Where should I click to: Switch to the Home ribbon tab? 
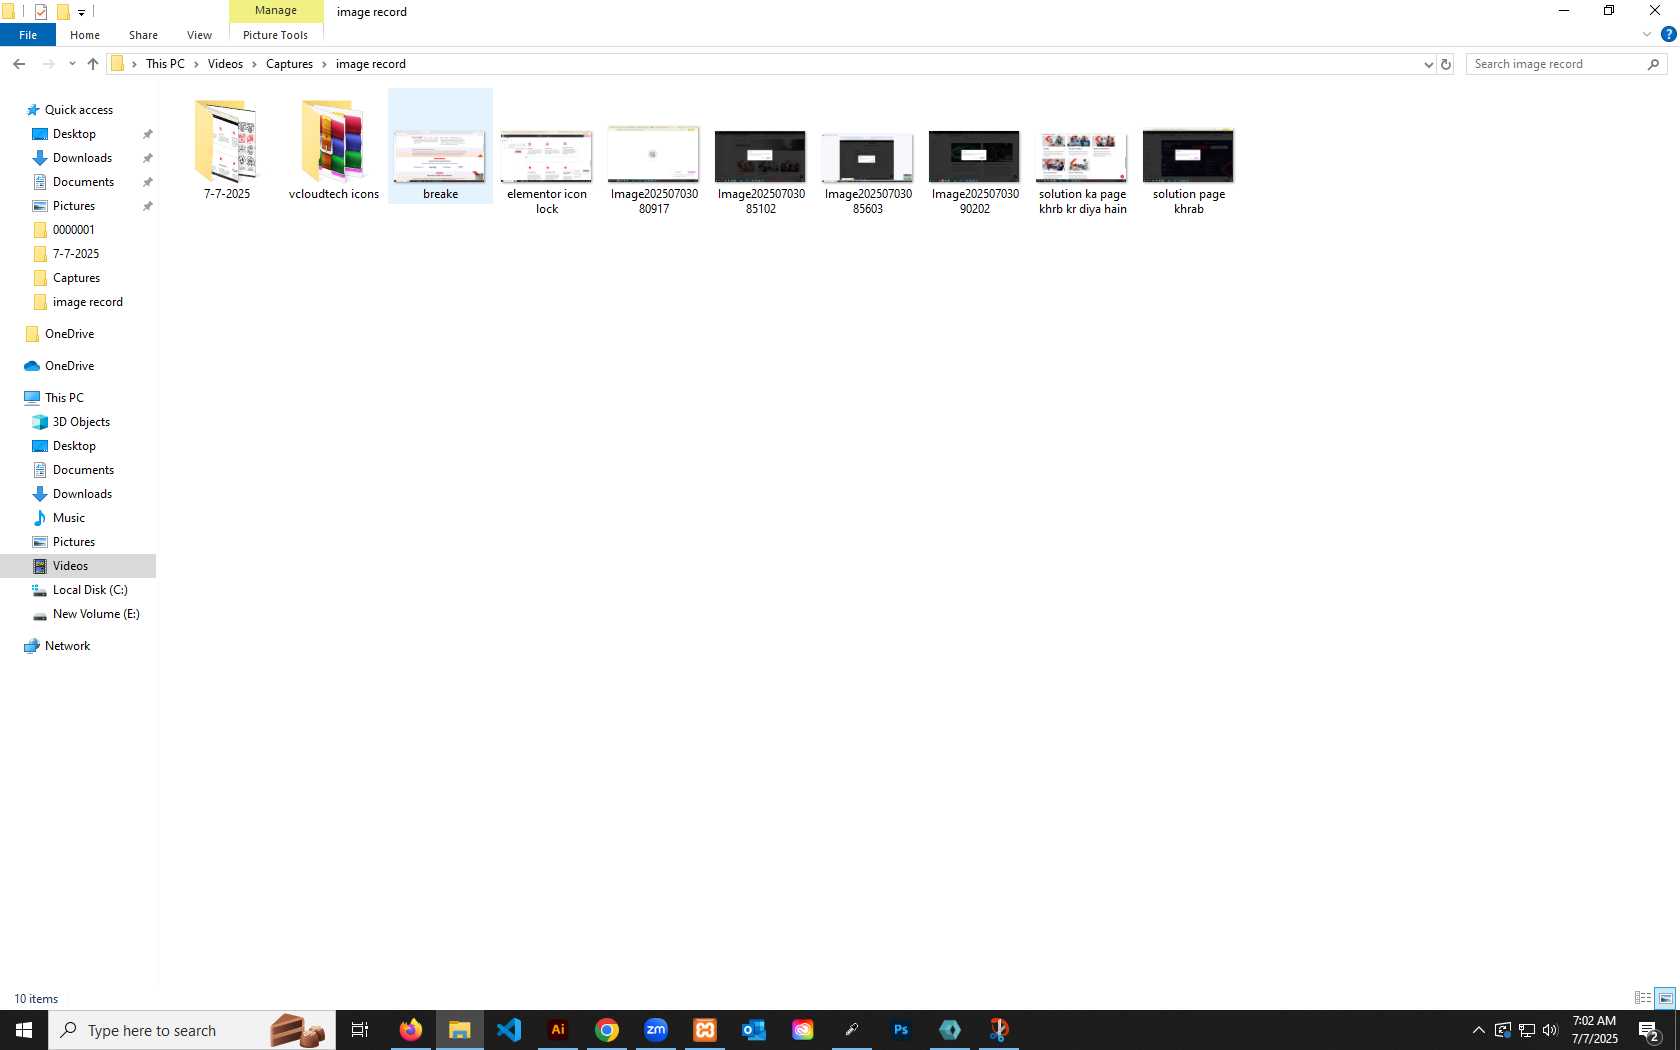pyautogui.click(x=85, y=35)
